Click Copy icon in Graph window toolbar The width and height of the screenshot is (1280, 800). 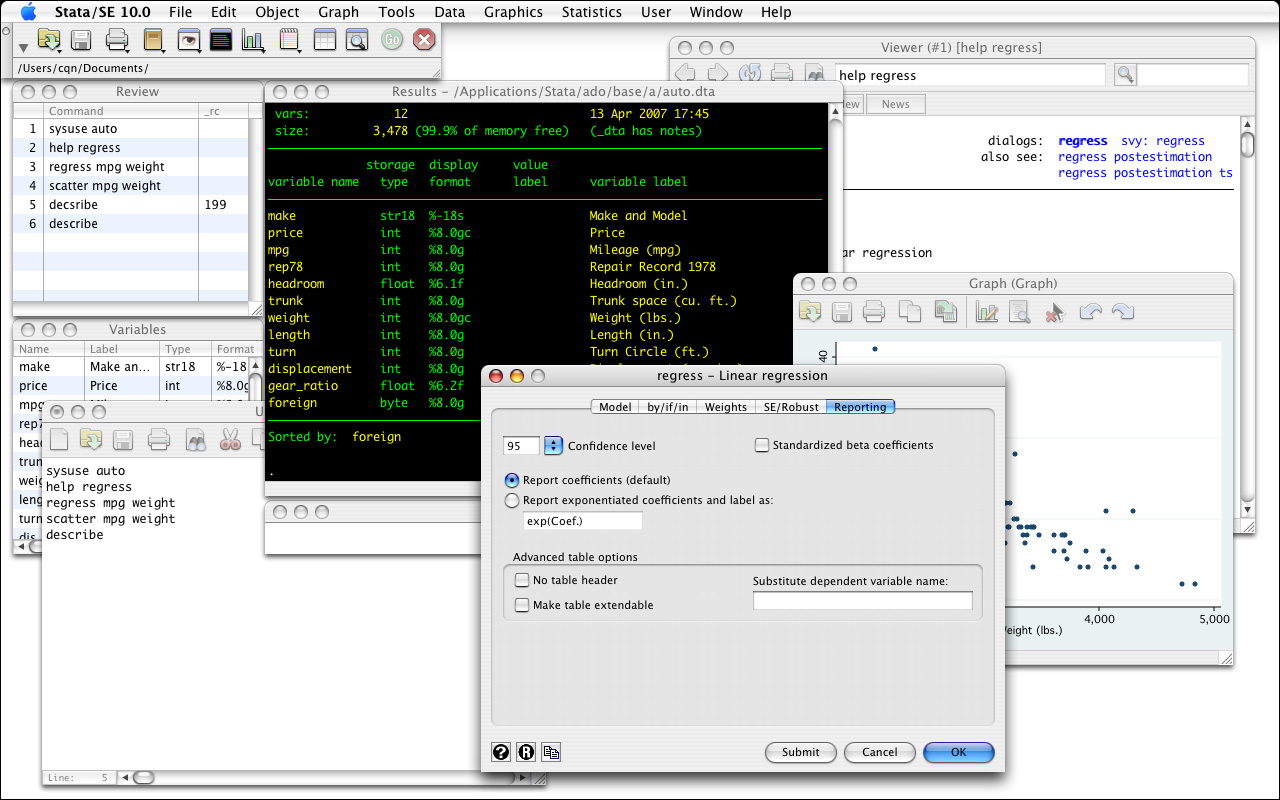[x=909, y=312]
